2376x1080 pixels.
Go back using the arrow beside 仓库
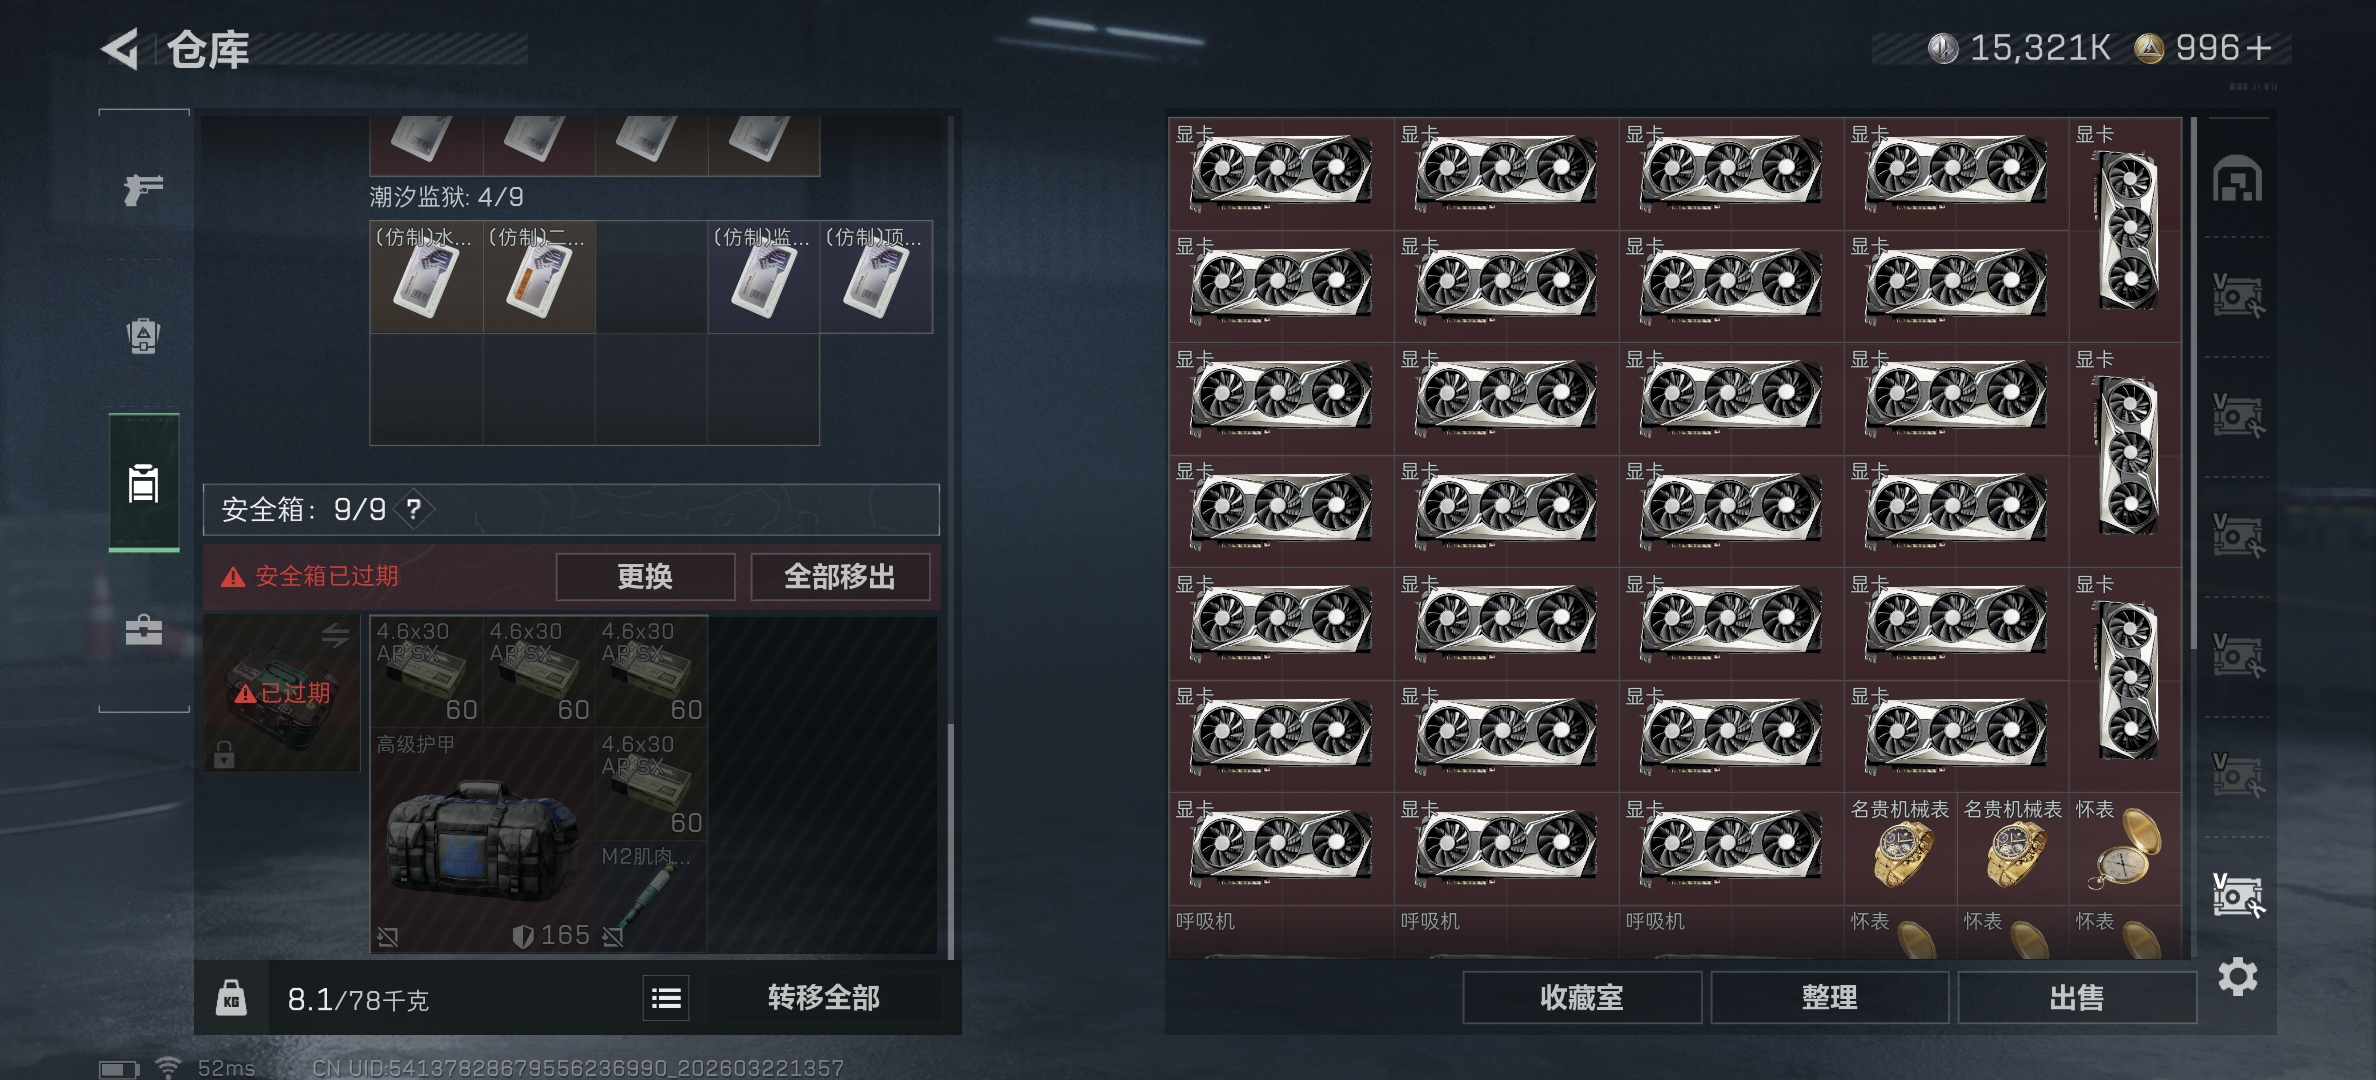[120, 49]
